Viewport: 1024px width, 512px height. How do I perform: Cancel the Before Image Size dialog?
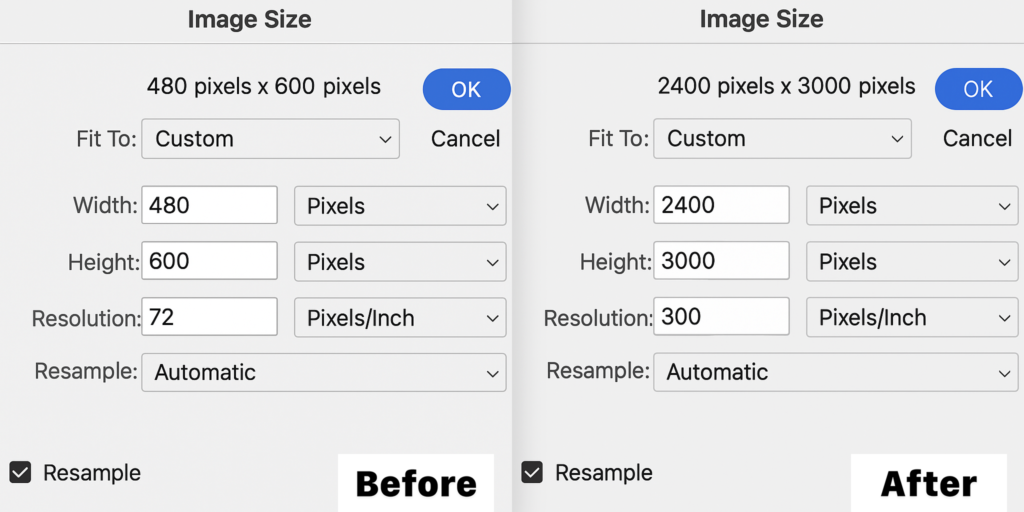[465, 139]
